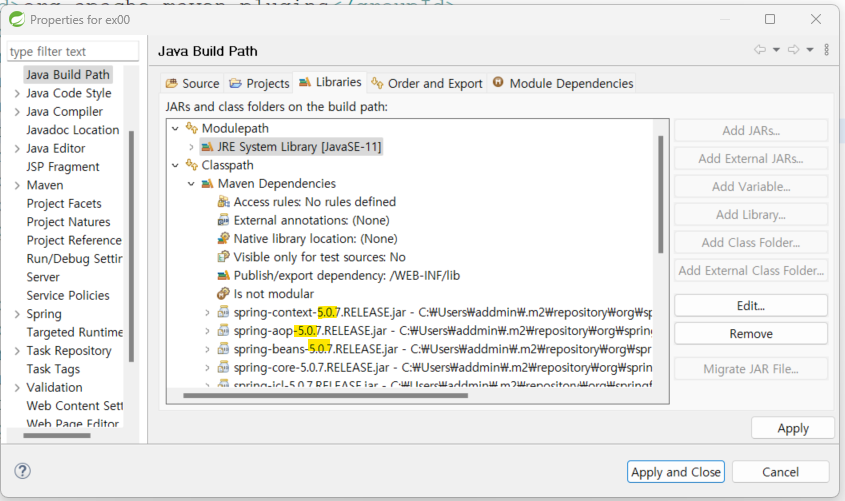Viewport: 845px width, 501px height.
Task: Click Apply and Close
Action: [x=676, y=472]
